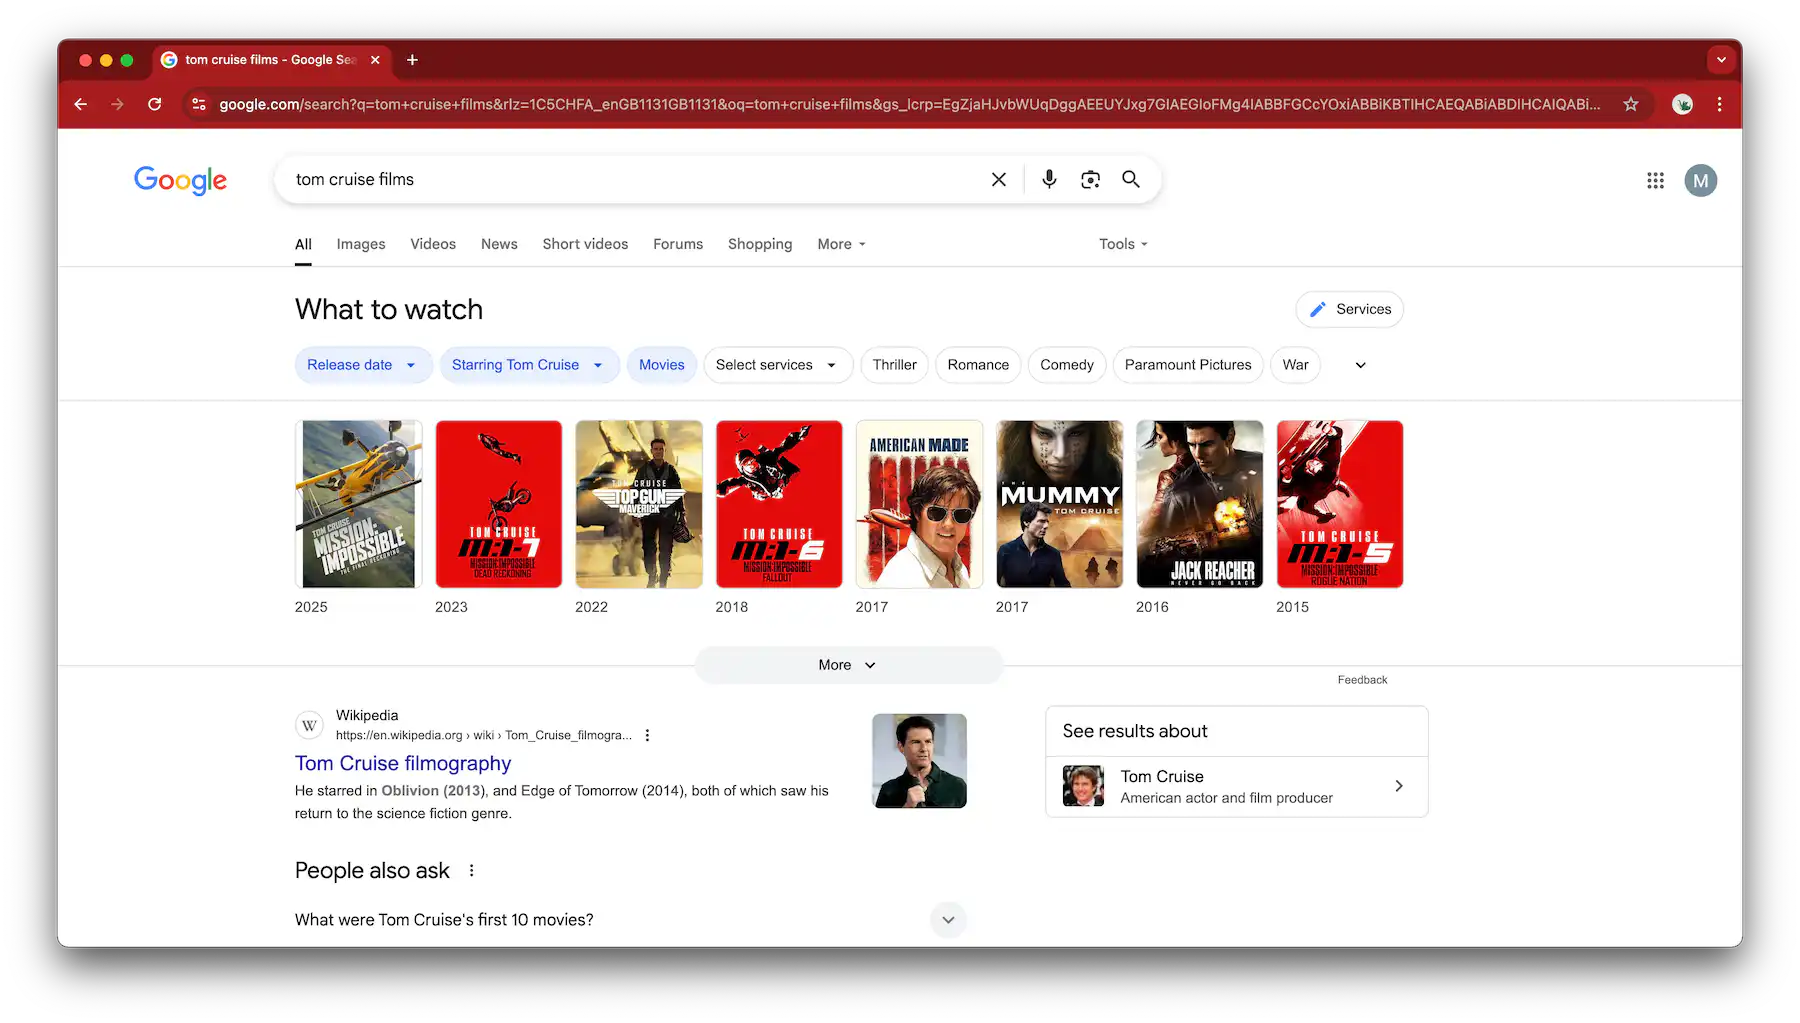Image resolution: width=1800 pixels, height=1023 pixels.
Task: Open the Chrome profile avatar in toolbar
Action: [x=1683, y=104]
